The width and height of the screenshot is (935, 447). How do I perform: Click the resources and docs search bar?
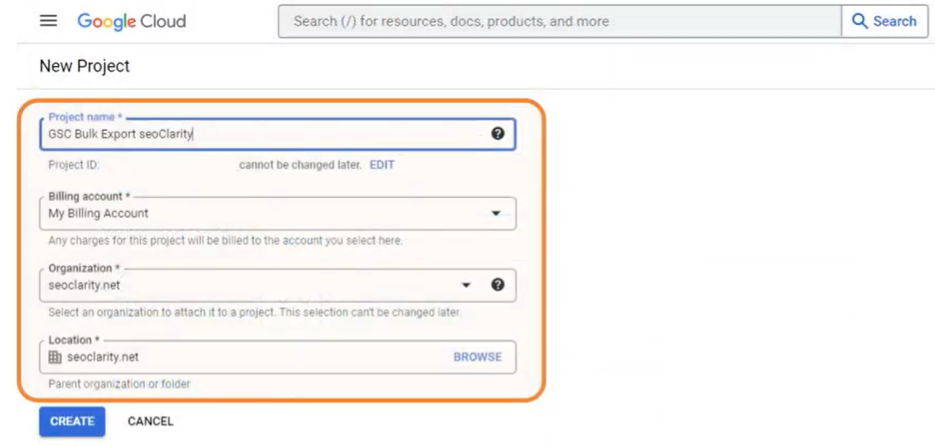pos(560,21)
